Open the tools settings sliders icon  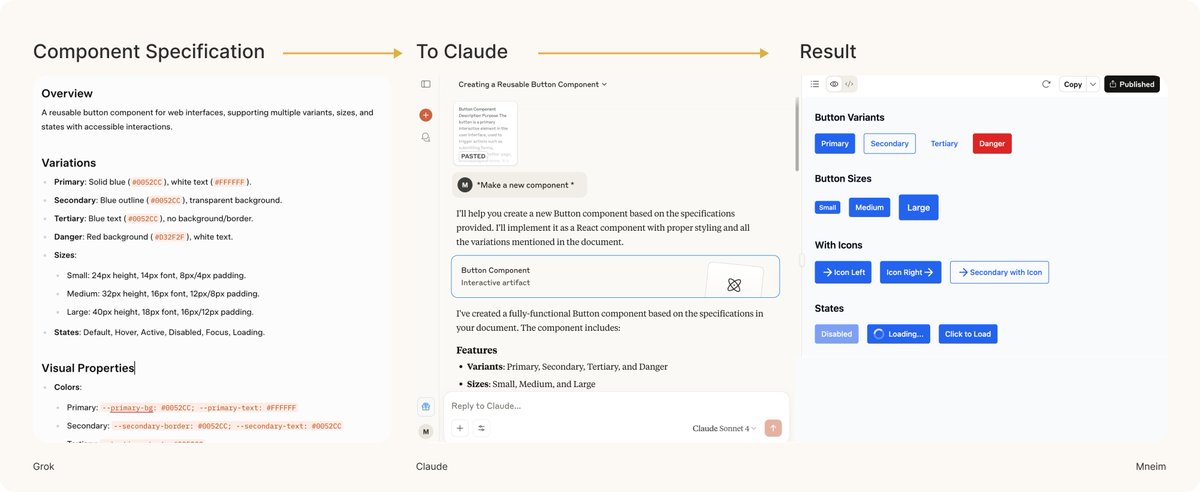coord(482,428)
